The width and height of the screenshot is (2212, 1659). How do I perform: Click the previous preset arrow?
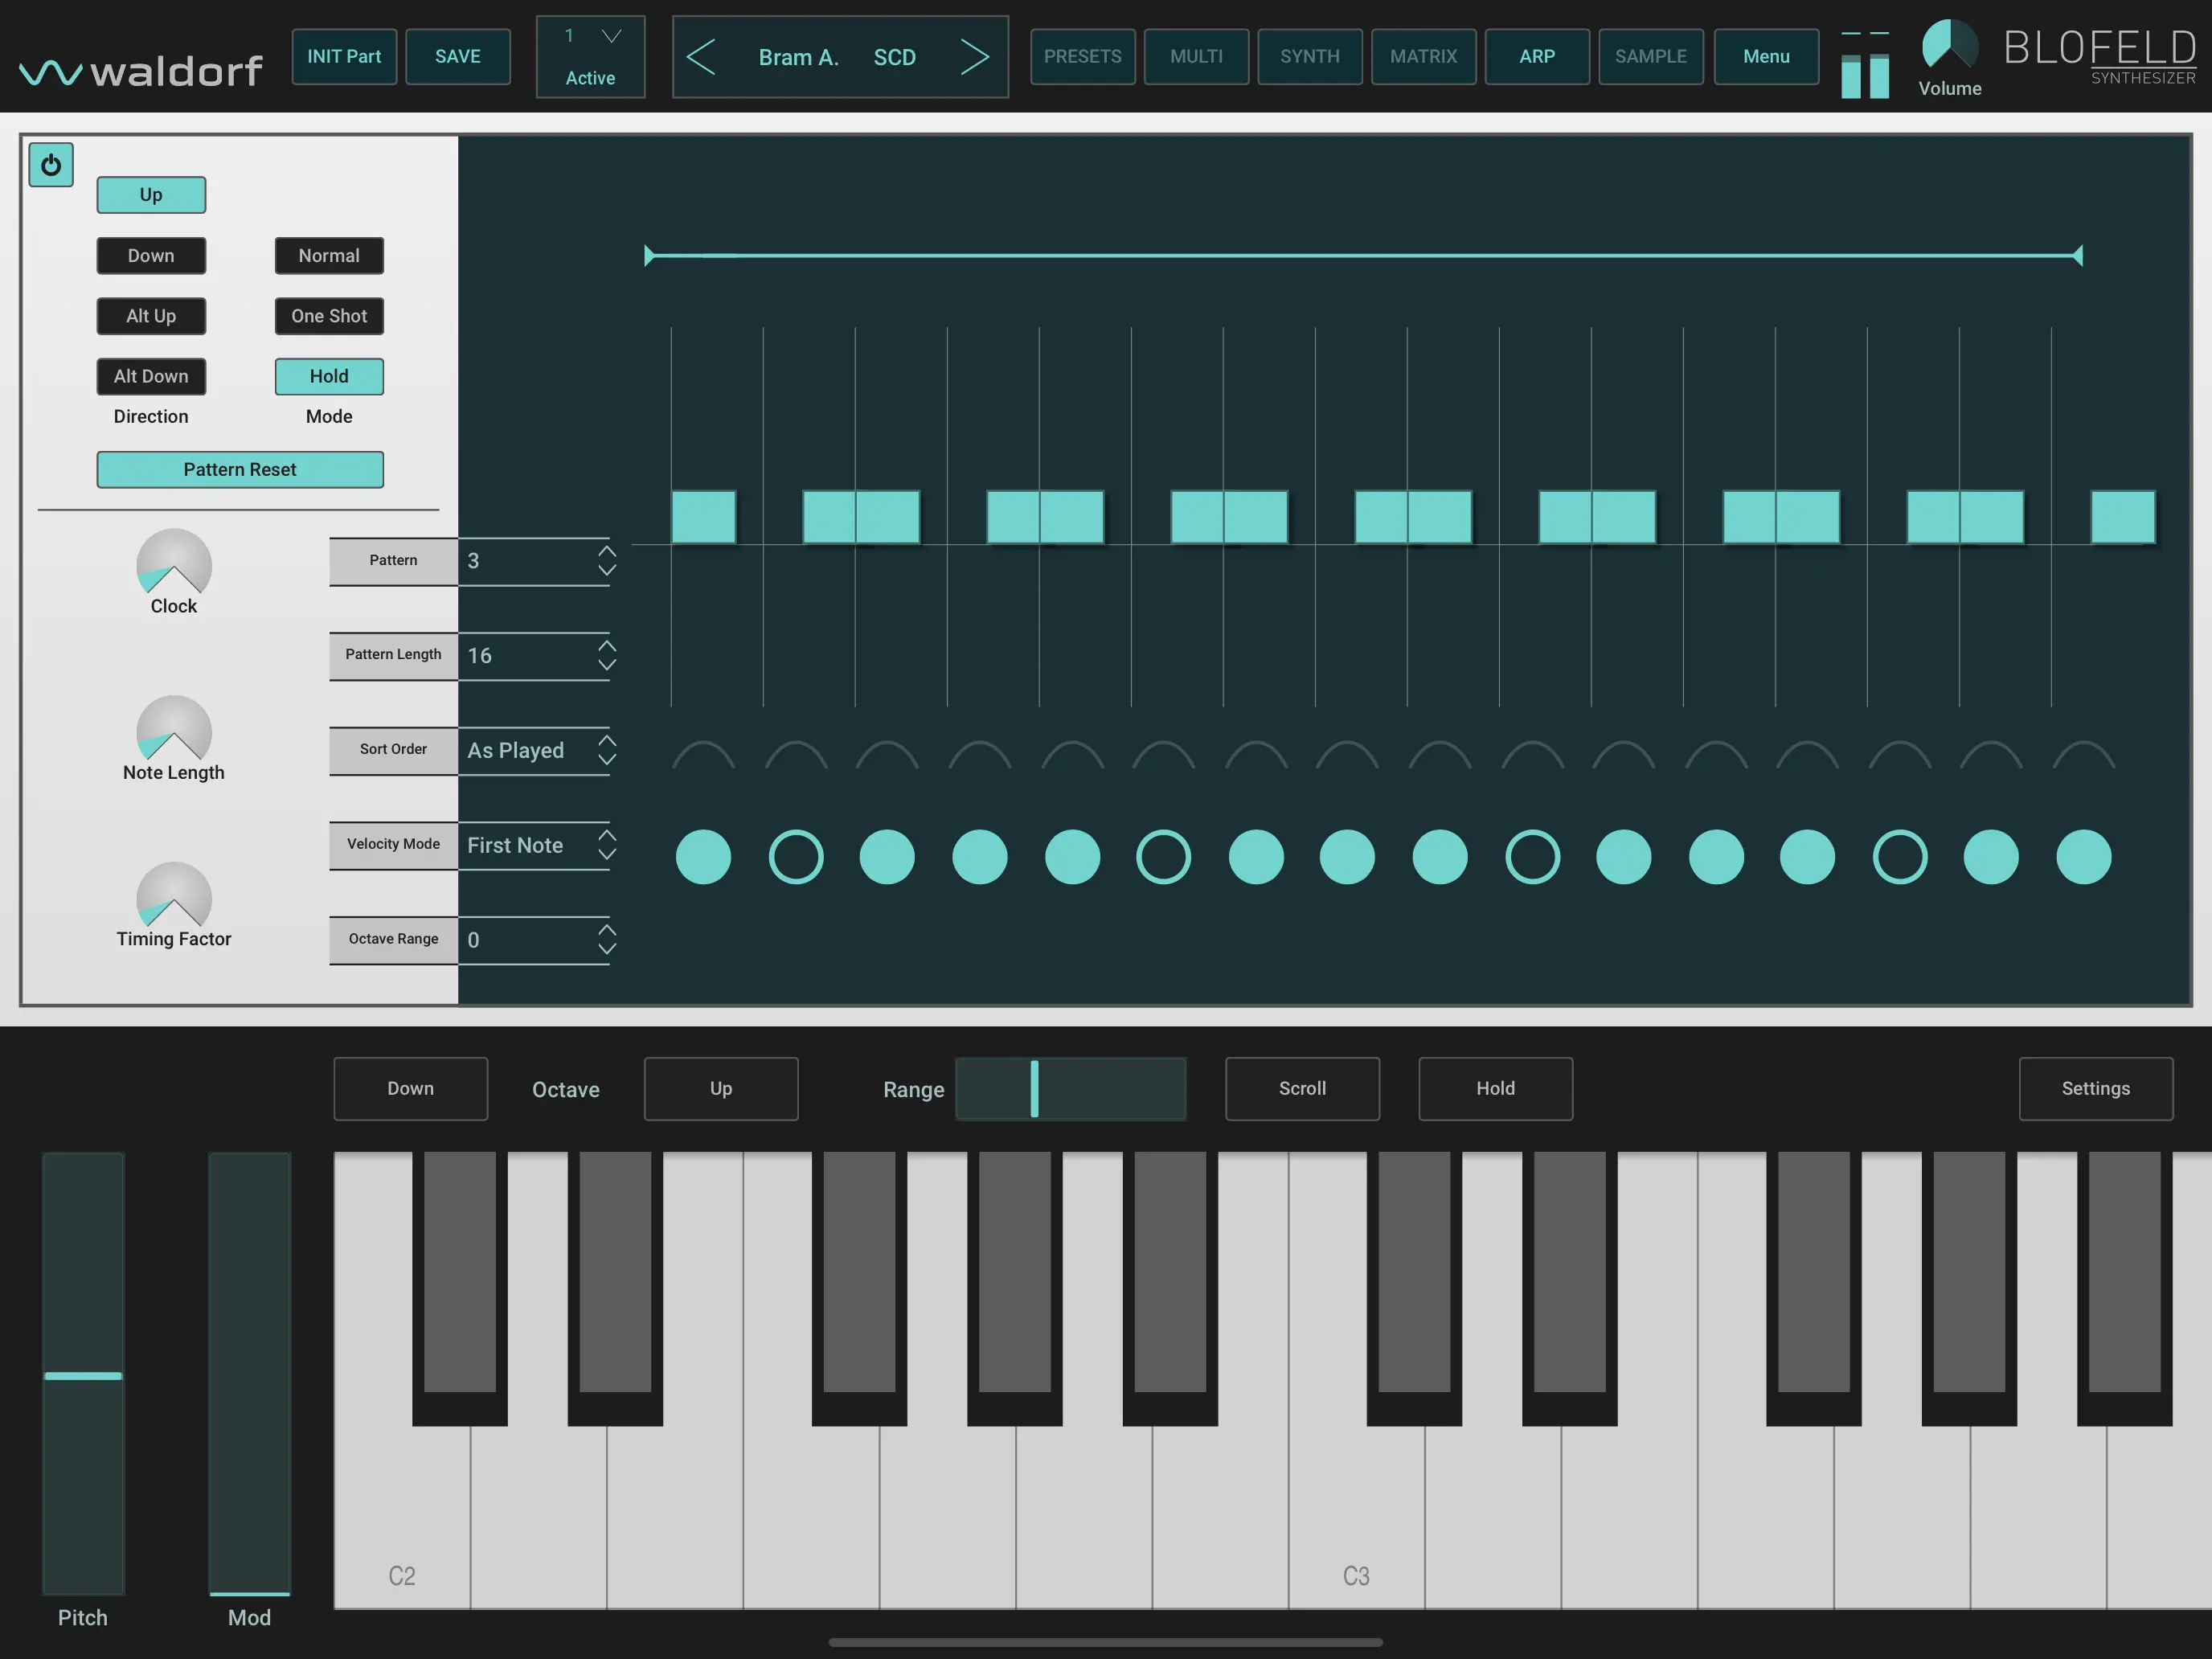coord(703,56)
